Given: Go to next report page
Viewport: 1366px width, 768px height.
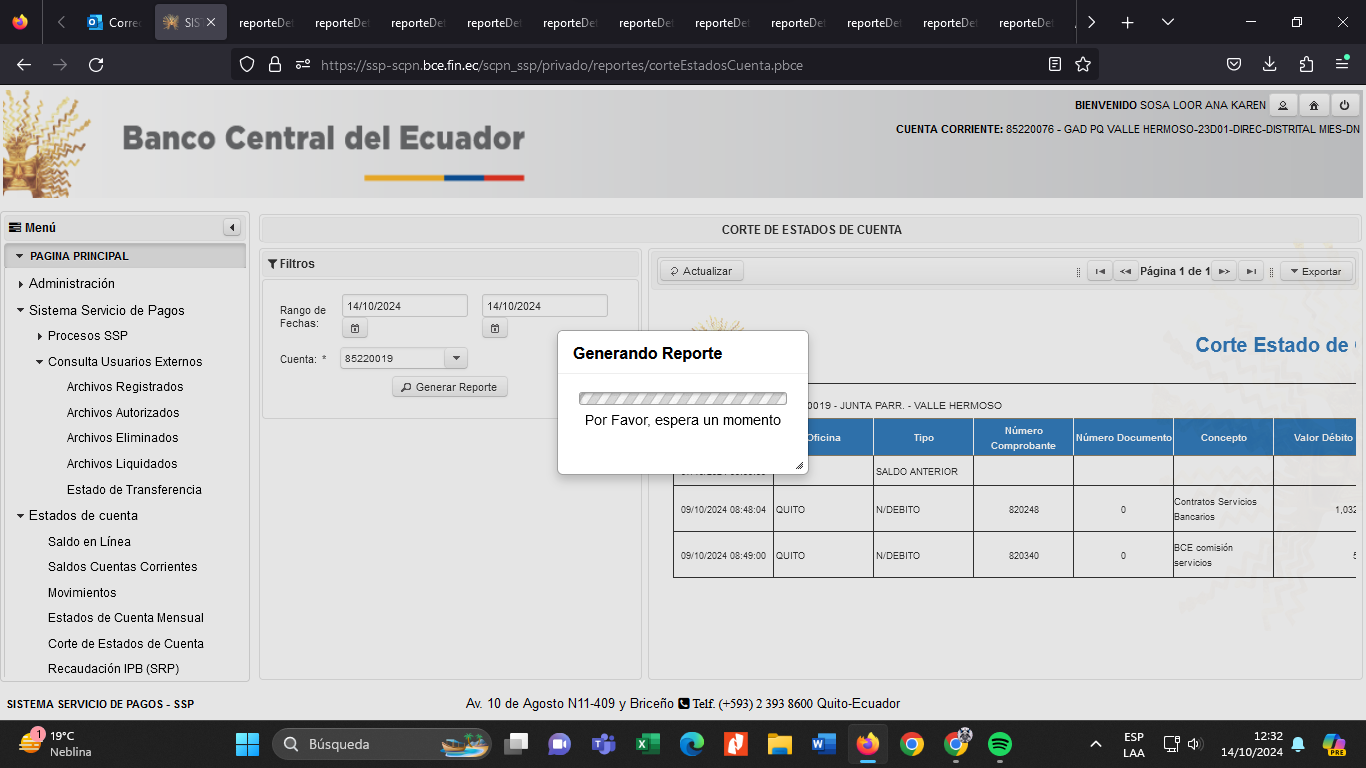Looking at the screenshot, I should (1223, 271).
